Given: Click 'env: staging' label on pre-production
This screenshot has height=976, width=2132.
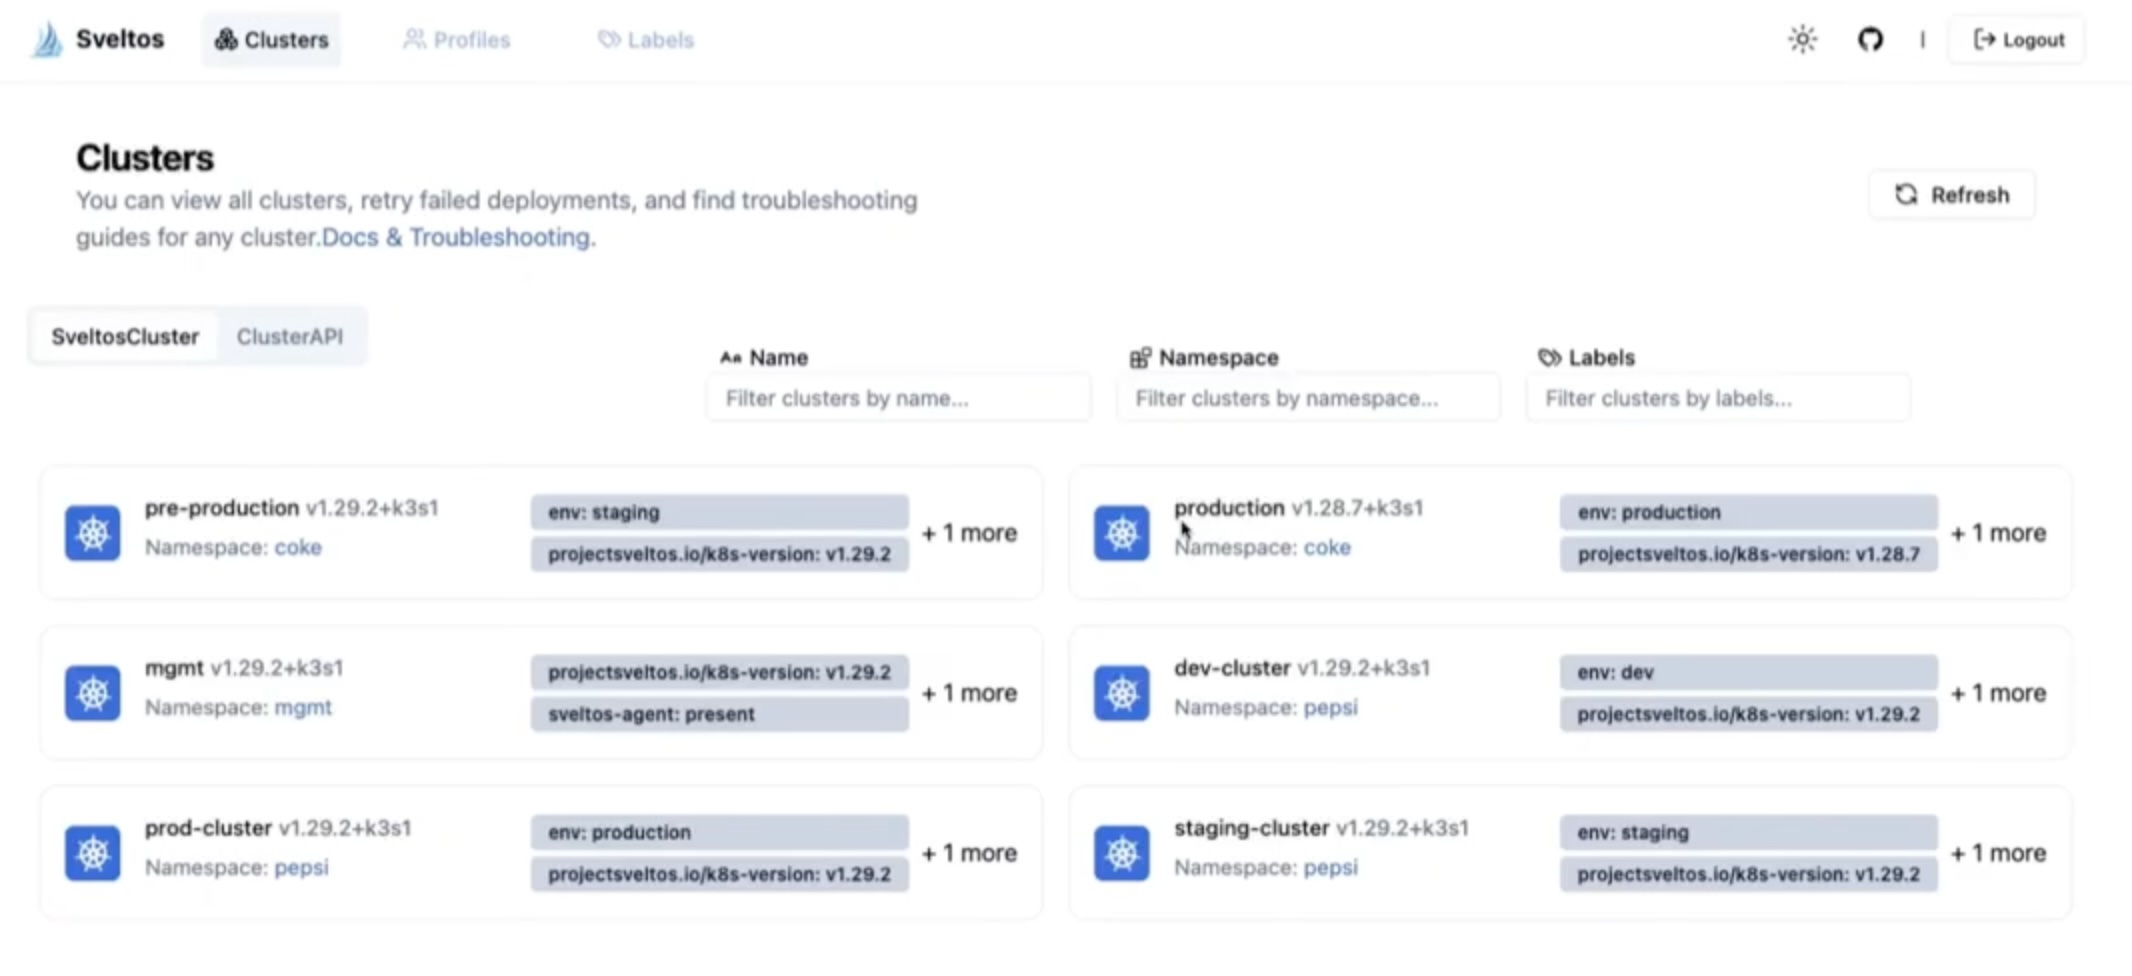Looking at the screenshot, I should pos(719,512).
